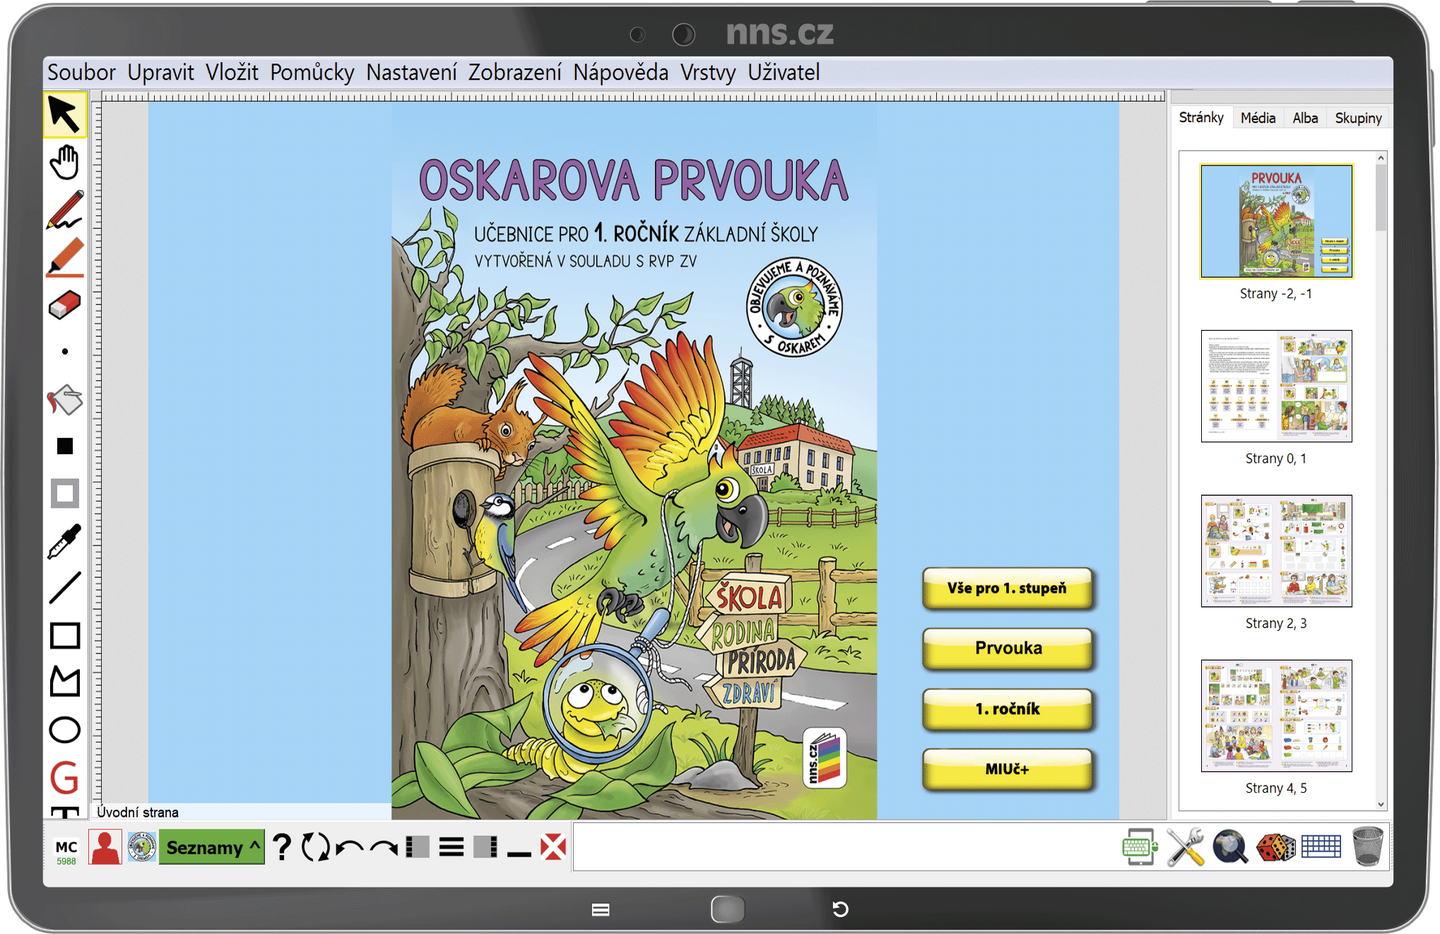Open the tablet keyboard mouse icon
This screenshot has height=934, width=1440.
pos(1140,847)
